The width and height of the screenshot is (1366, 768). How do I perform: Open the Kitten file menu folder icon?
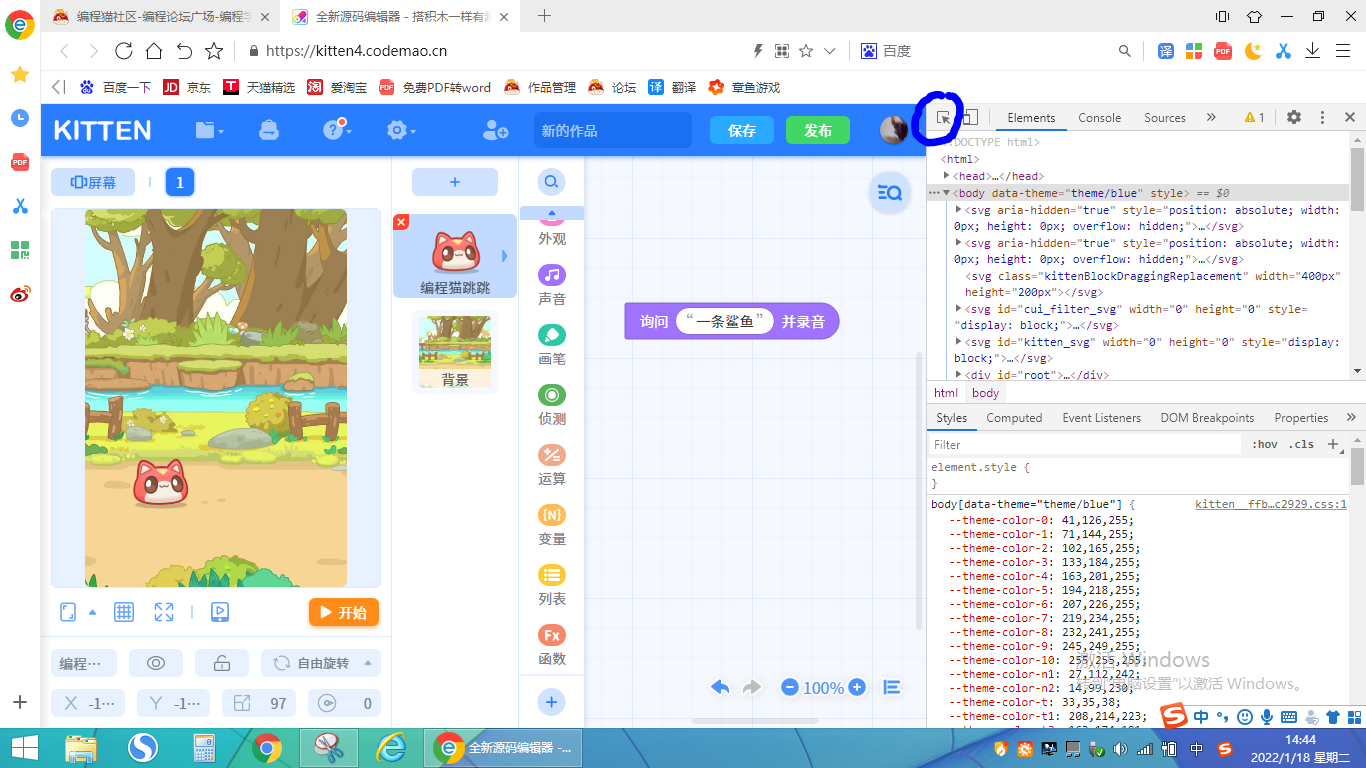pos(209,130)
